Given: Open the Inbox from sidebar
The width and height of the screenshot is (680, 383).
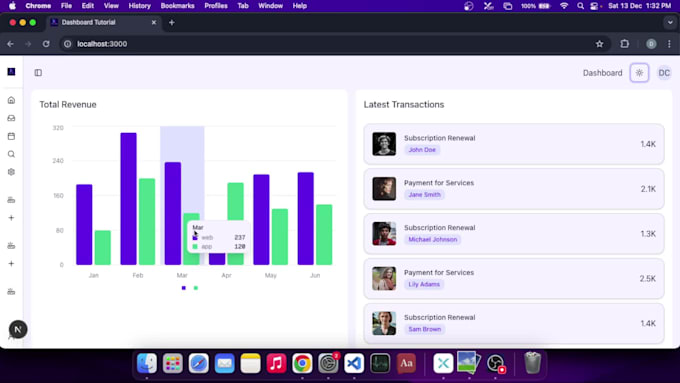Looking at the screenshot, I should click(x=11, y=118).
